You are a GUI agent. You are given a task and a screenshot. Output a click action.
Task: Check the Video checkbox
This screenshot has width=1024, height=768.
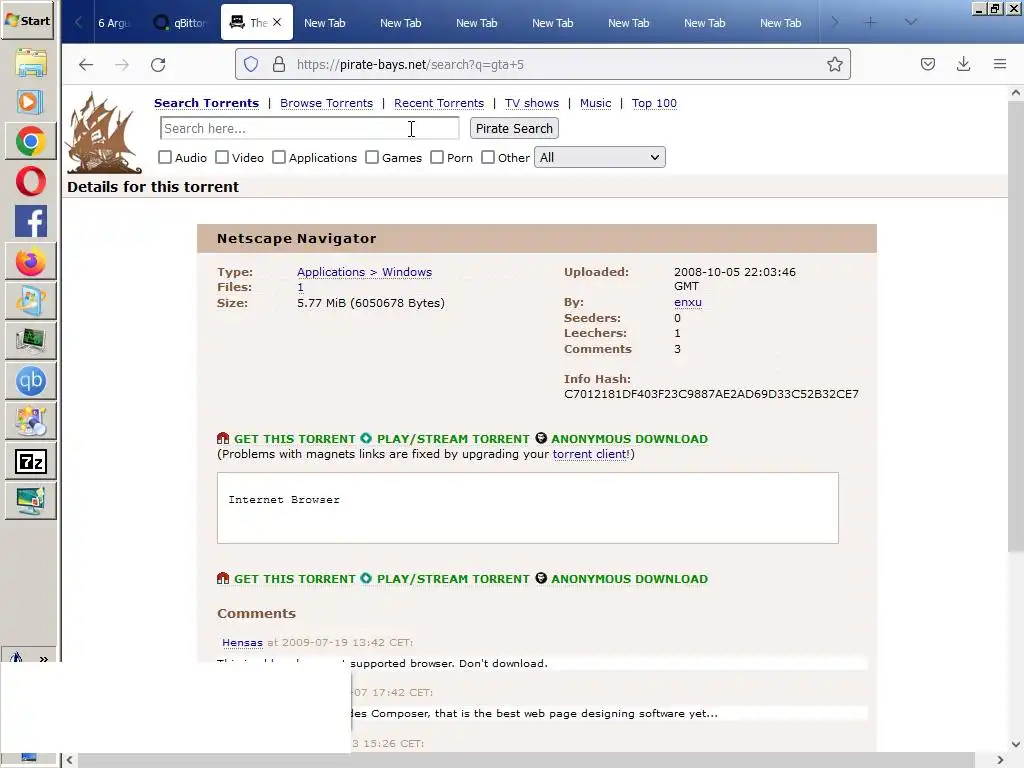click(222, 157)
